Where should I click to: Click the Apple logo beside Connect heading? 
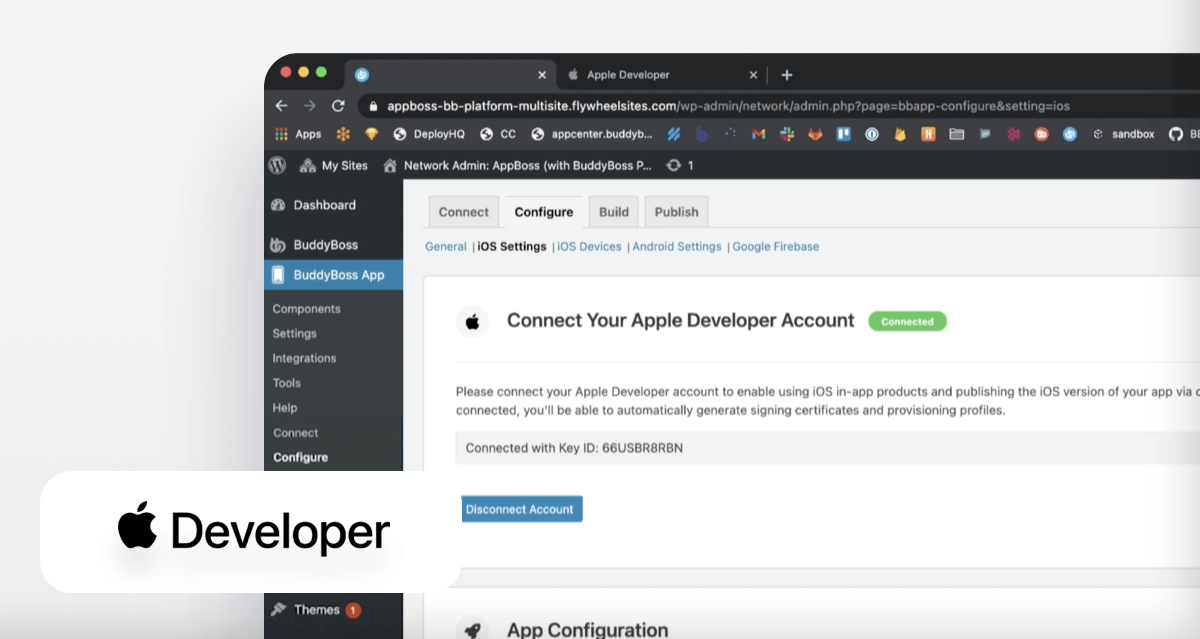[473, 322]
